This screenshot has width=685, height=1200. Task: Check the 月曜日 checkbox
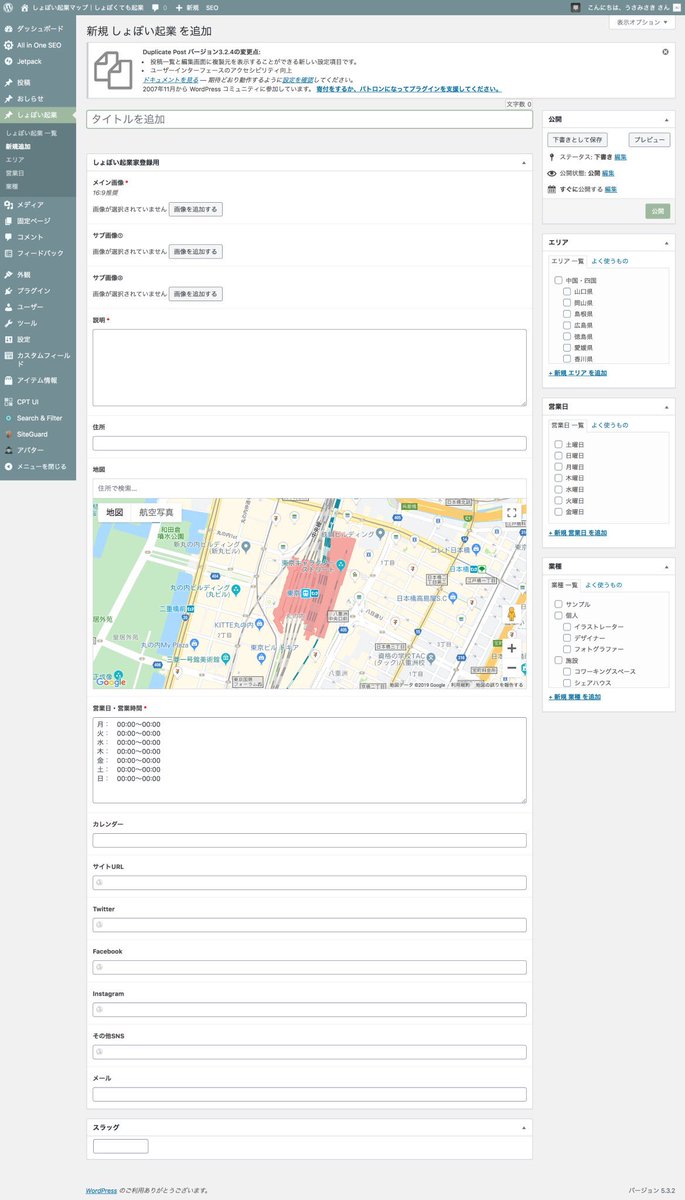[x=559, y=467]
